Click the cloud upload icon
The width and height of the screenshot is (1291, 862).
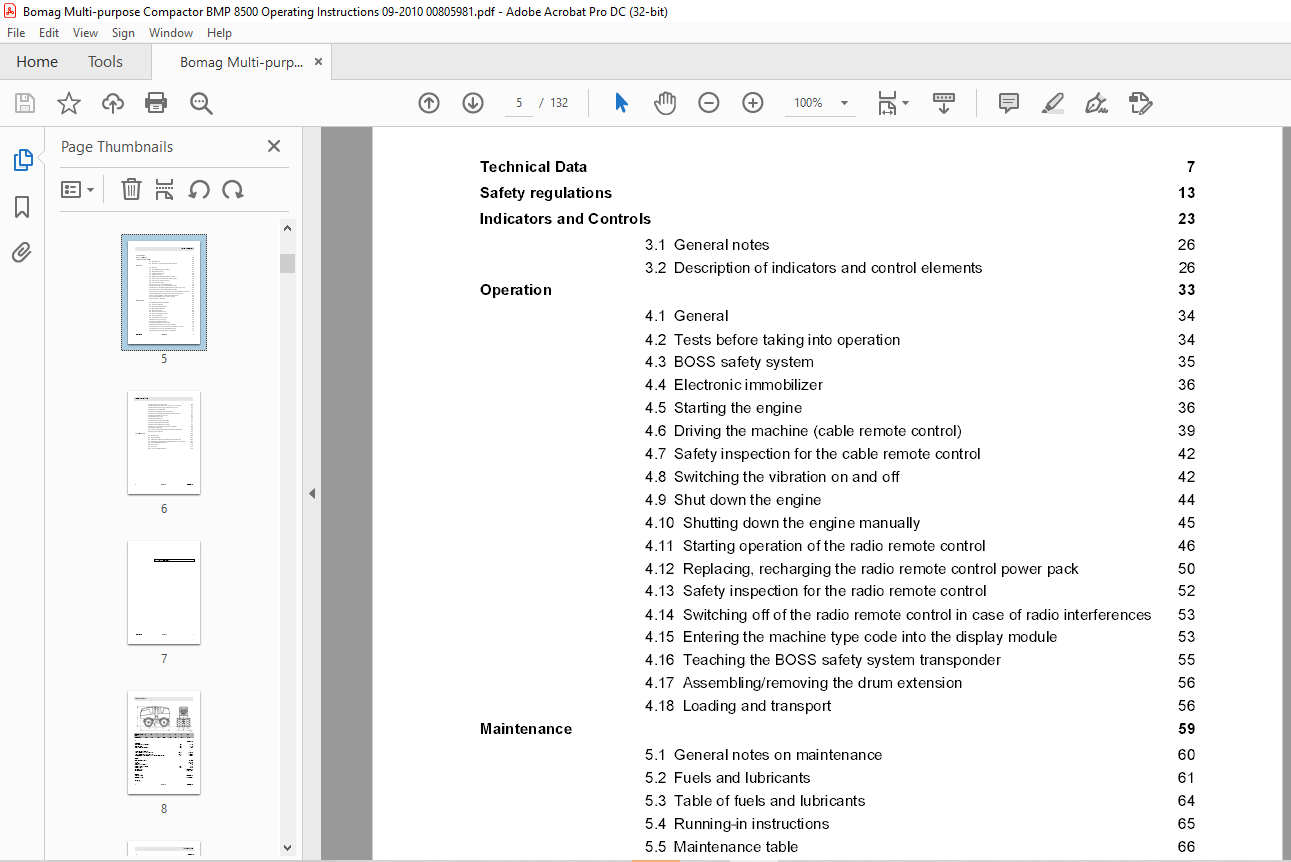click(x=113, y=103)
